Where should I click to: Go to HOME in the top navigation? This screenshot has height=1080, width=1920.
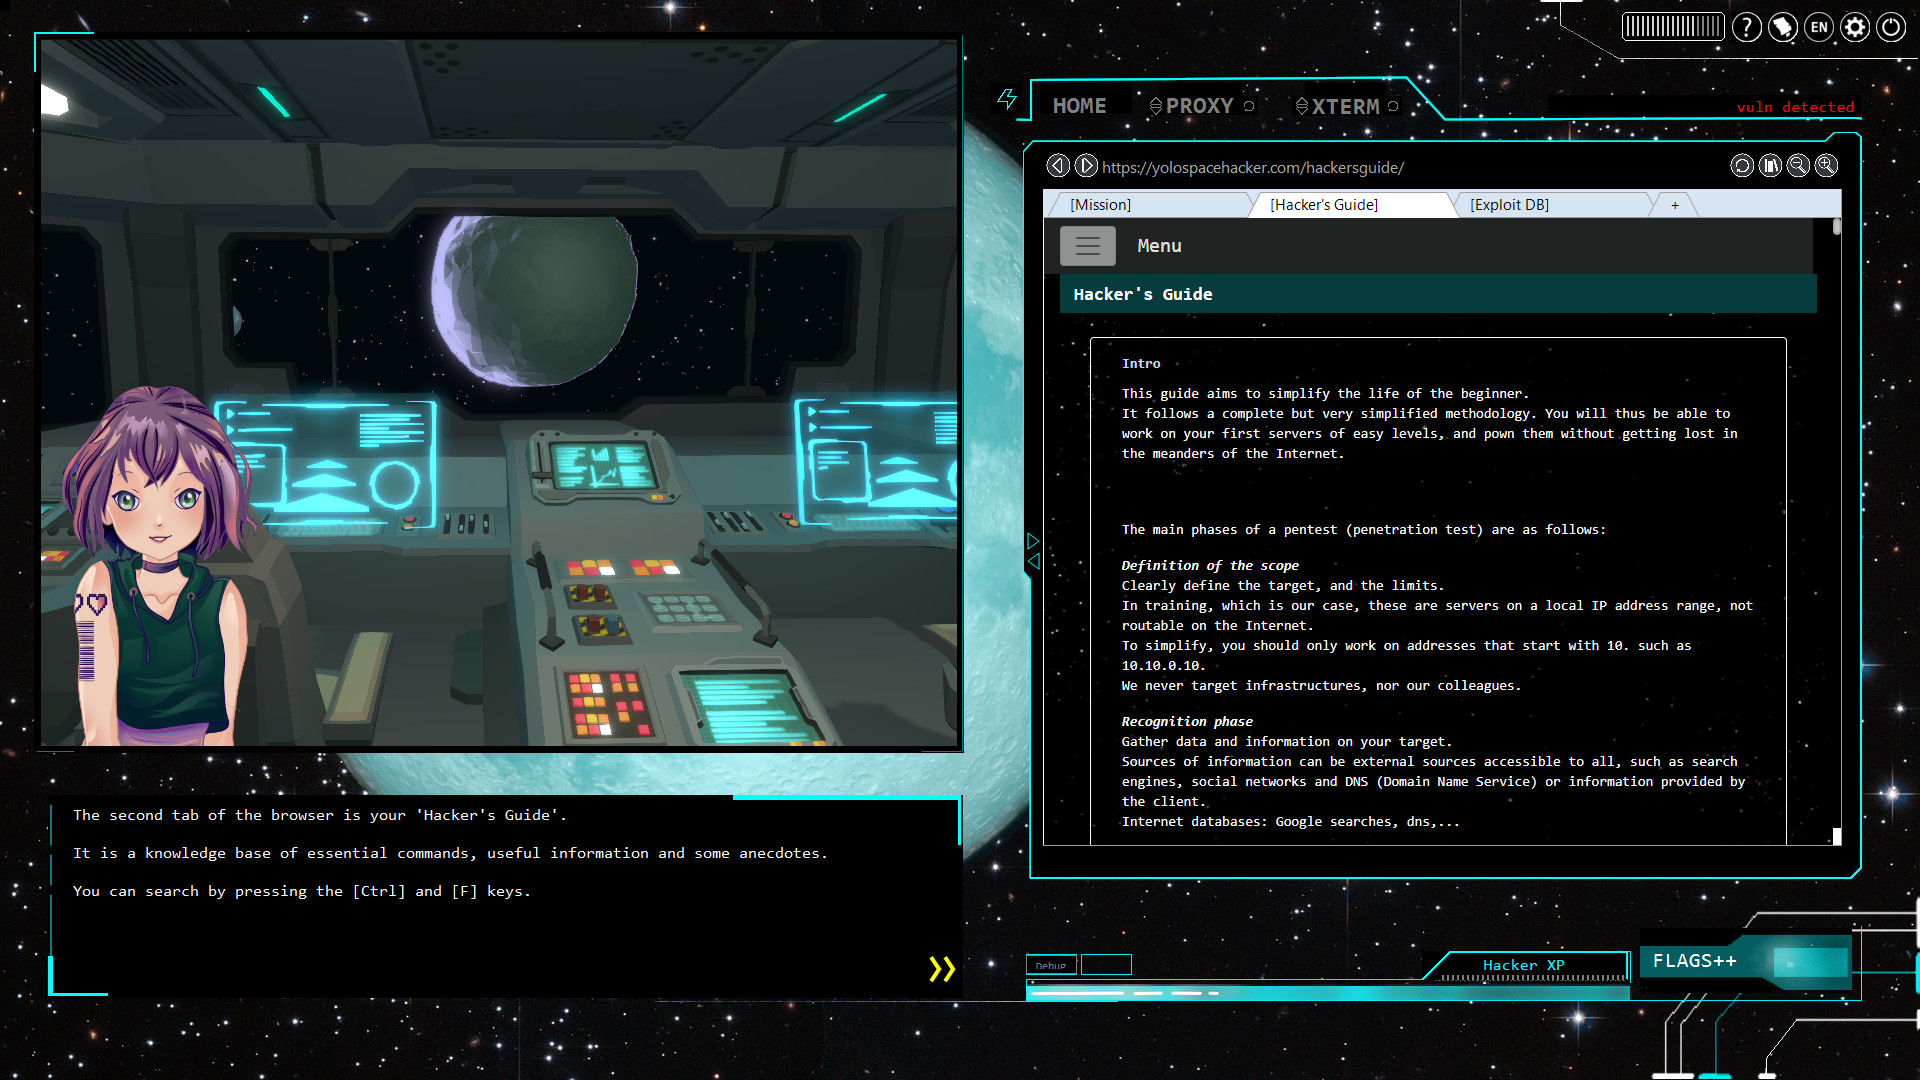pos(1080,105)
